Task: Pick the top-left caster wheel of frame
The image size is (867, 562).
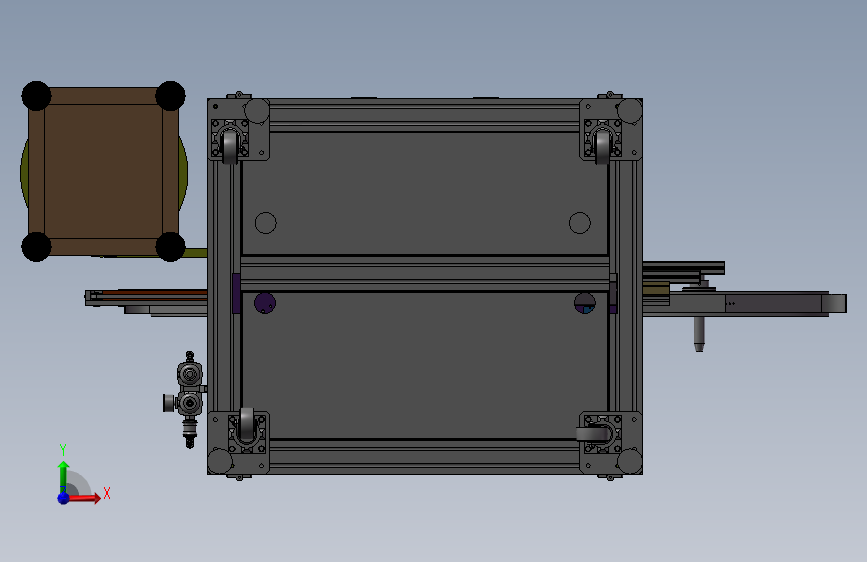Action: 229,146
